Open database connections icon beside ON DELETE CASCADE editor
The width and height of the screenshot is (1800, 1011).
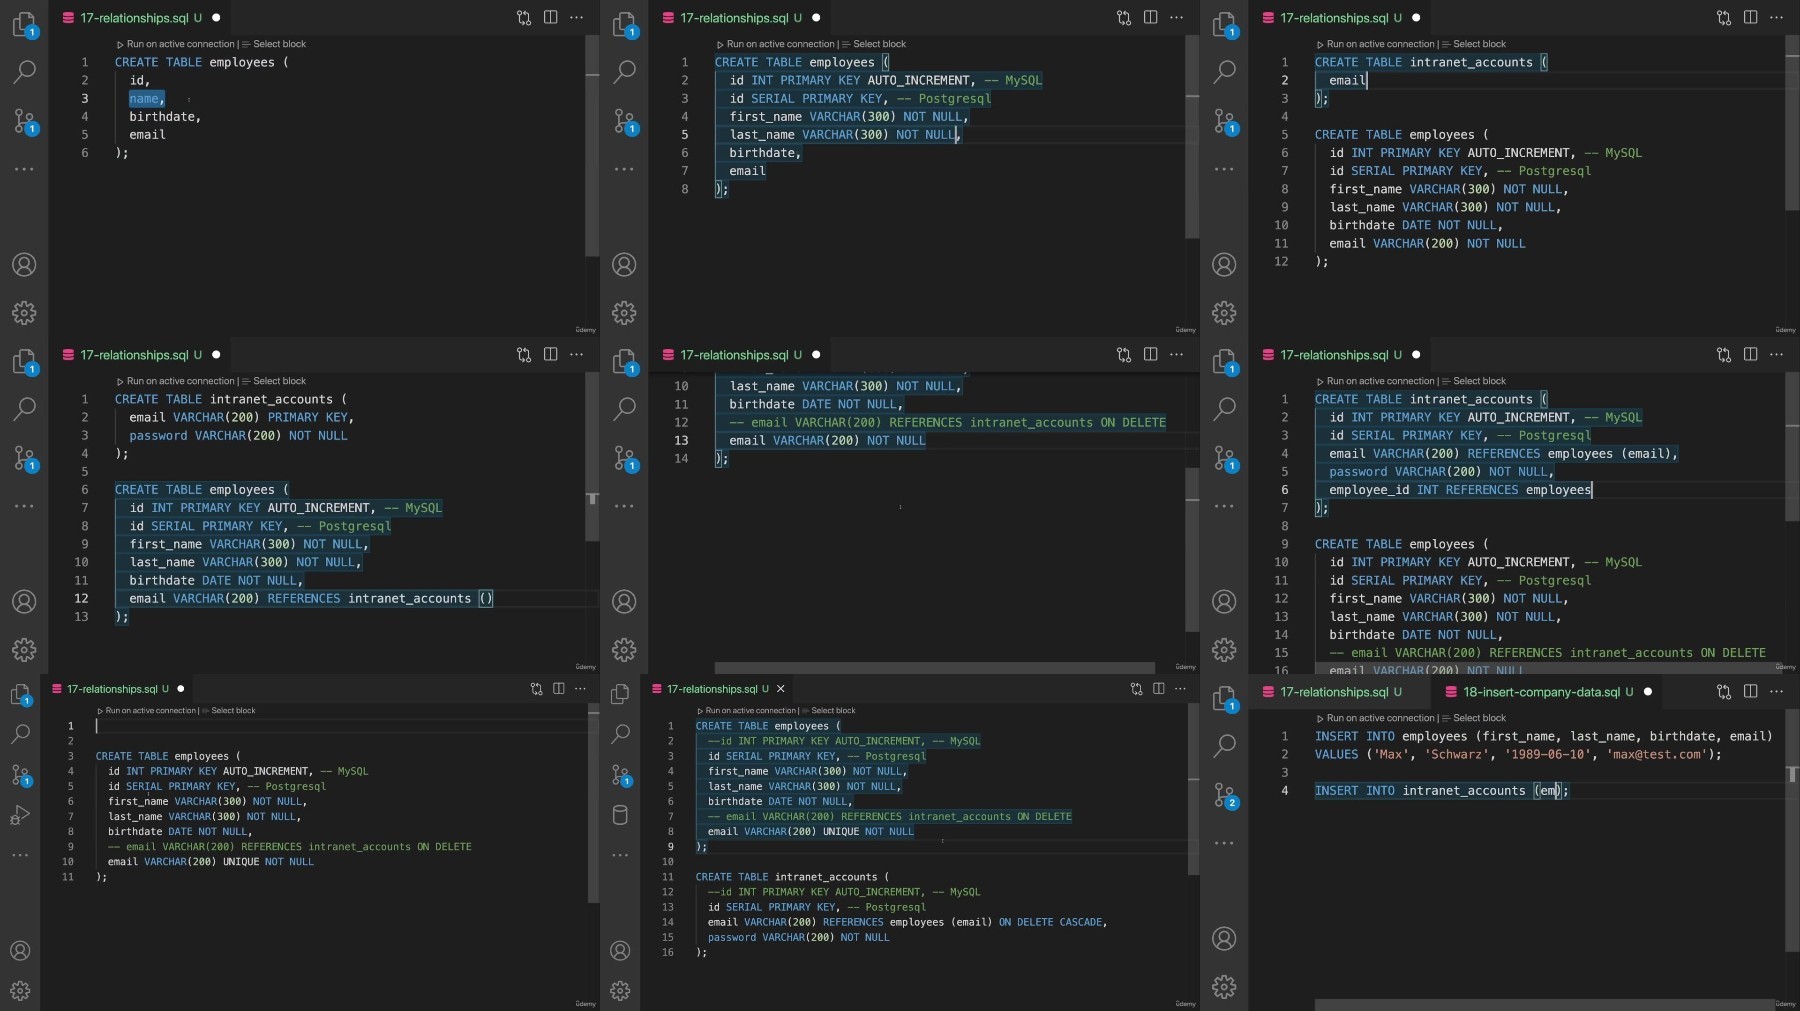tap(620, 814)
